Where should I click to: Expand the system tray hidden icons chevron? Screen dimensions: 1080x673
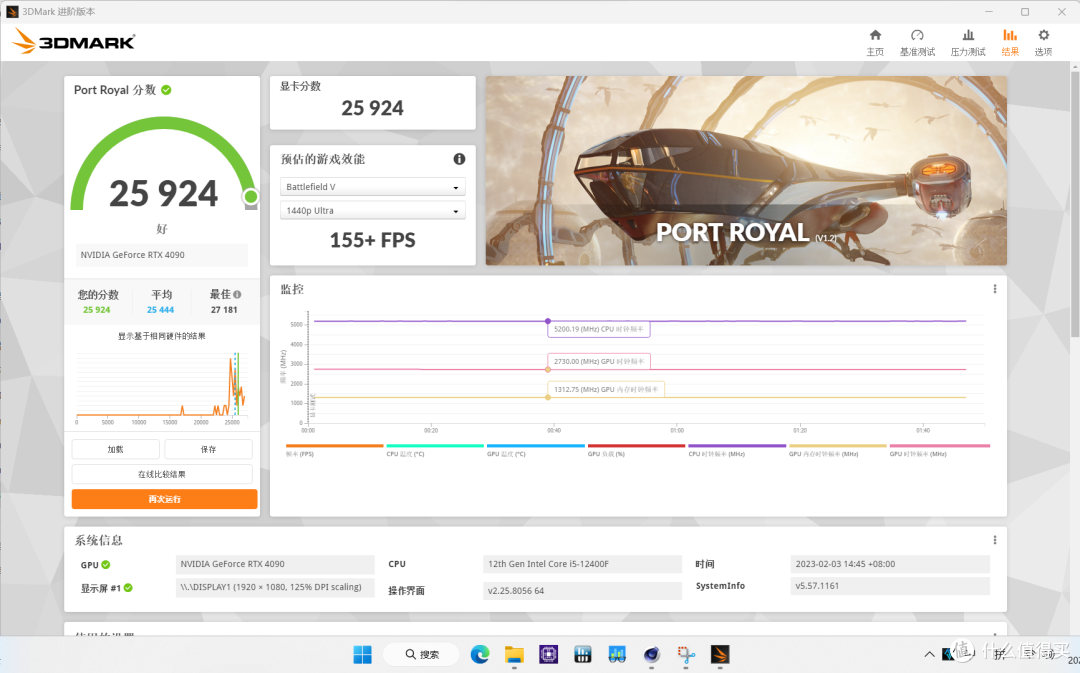pyautogui.click(x=929, y=654)
